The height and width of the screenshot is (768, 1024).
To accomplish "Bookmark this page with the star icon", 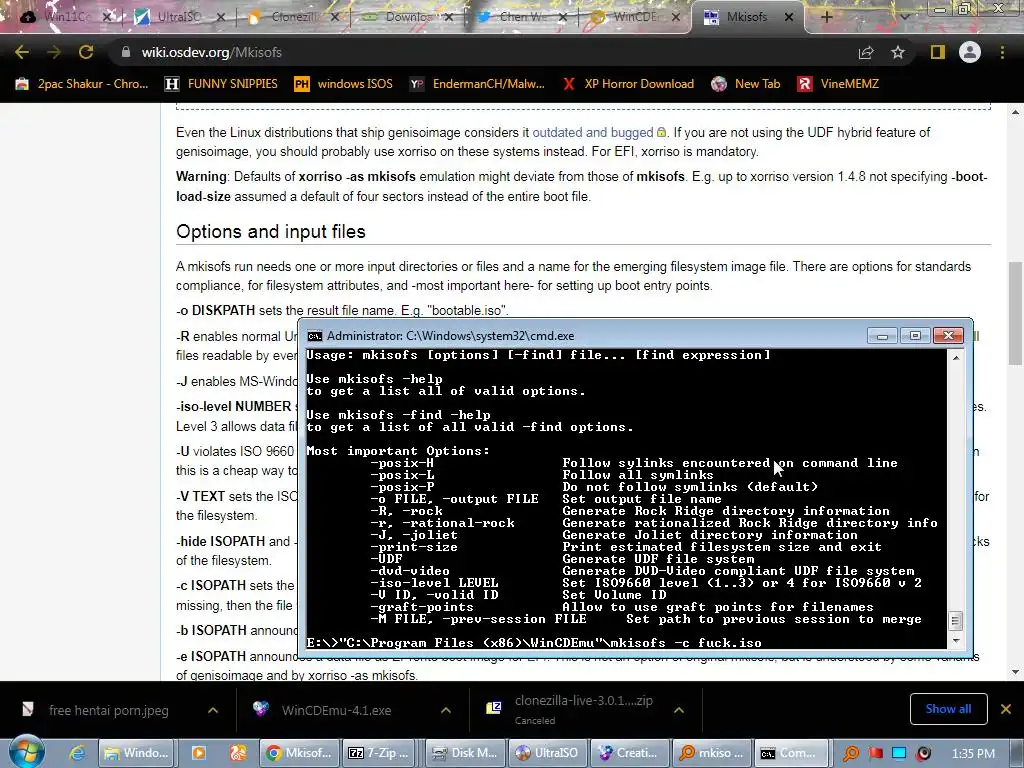I will click(898, 52).
